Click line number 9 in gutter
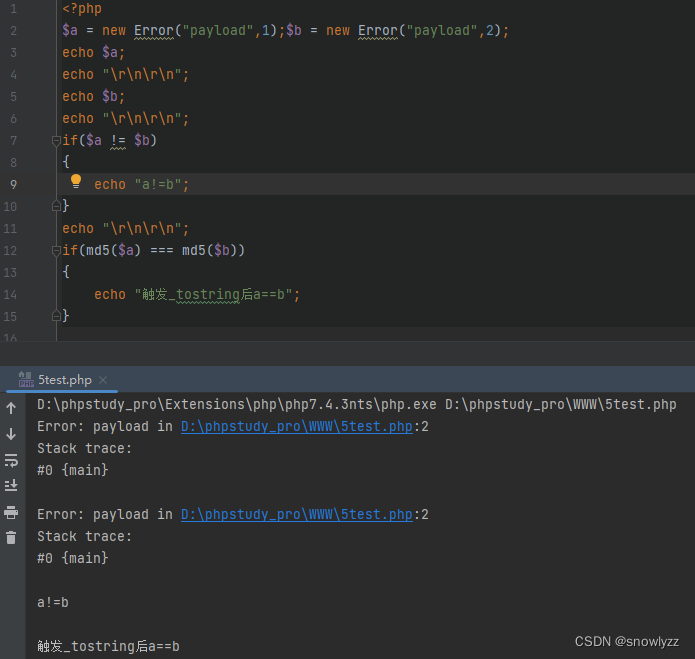The image size is (695, 659). pos(13,184)
